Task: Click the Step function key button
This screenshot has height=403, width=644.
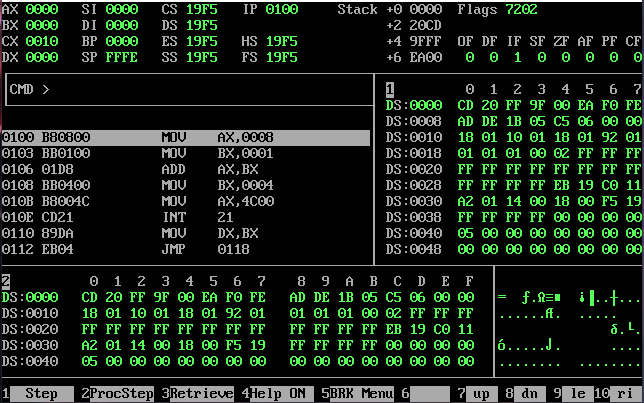Action: pyautogui.click(x=41, y=394)
